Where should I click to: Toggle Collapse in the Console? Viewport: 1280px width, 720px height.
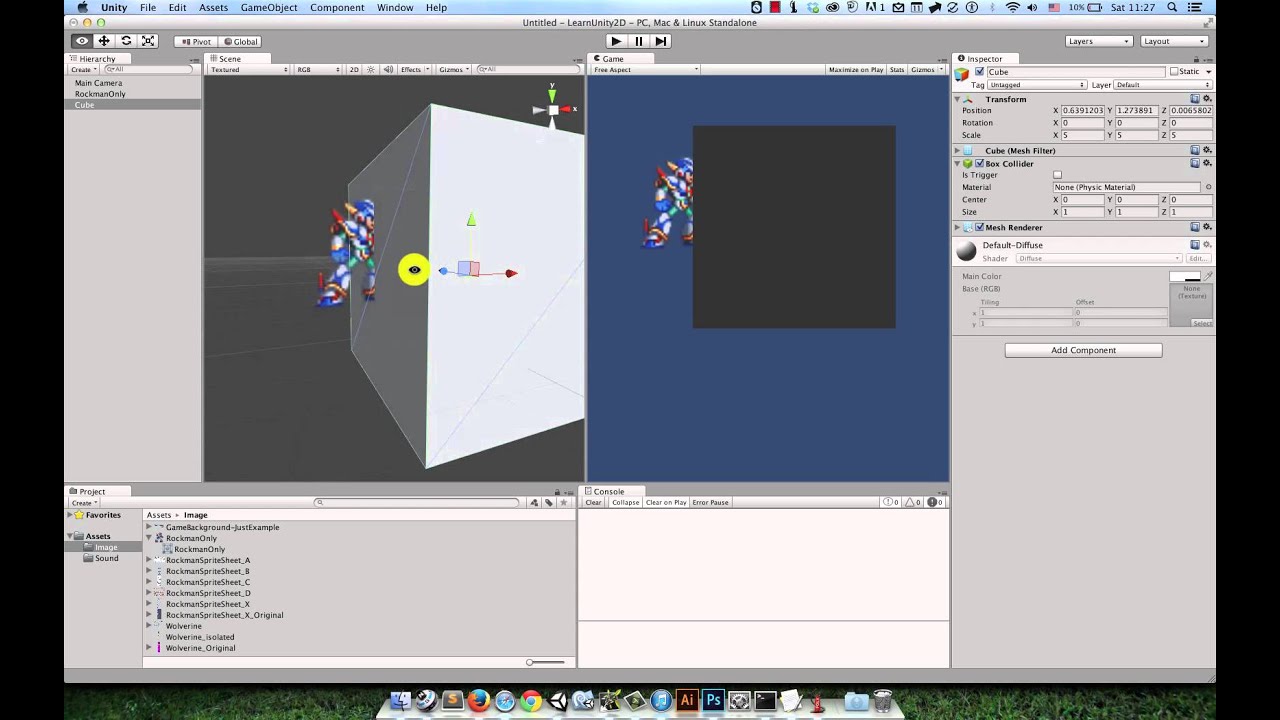(626, 503)
